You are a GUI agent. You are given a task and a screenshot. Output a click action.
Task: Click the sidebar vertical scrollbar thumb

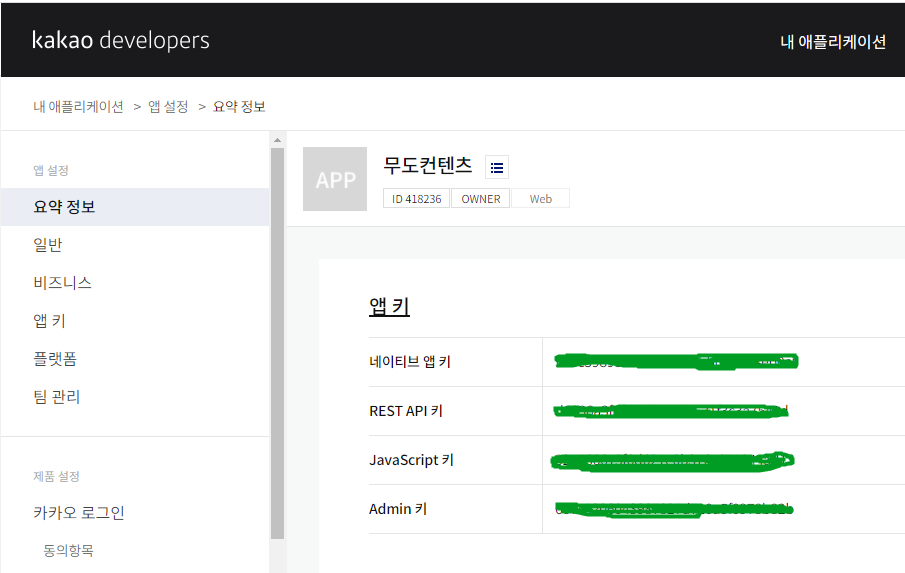(278, 343)
